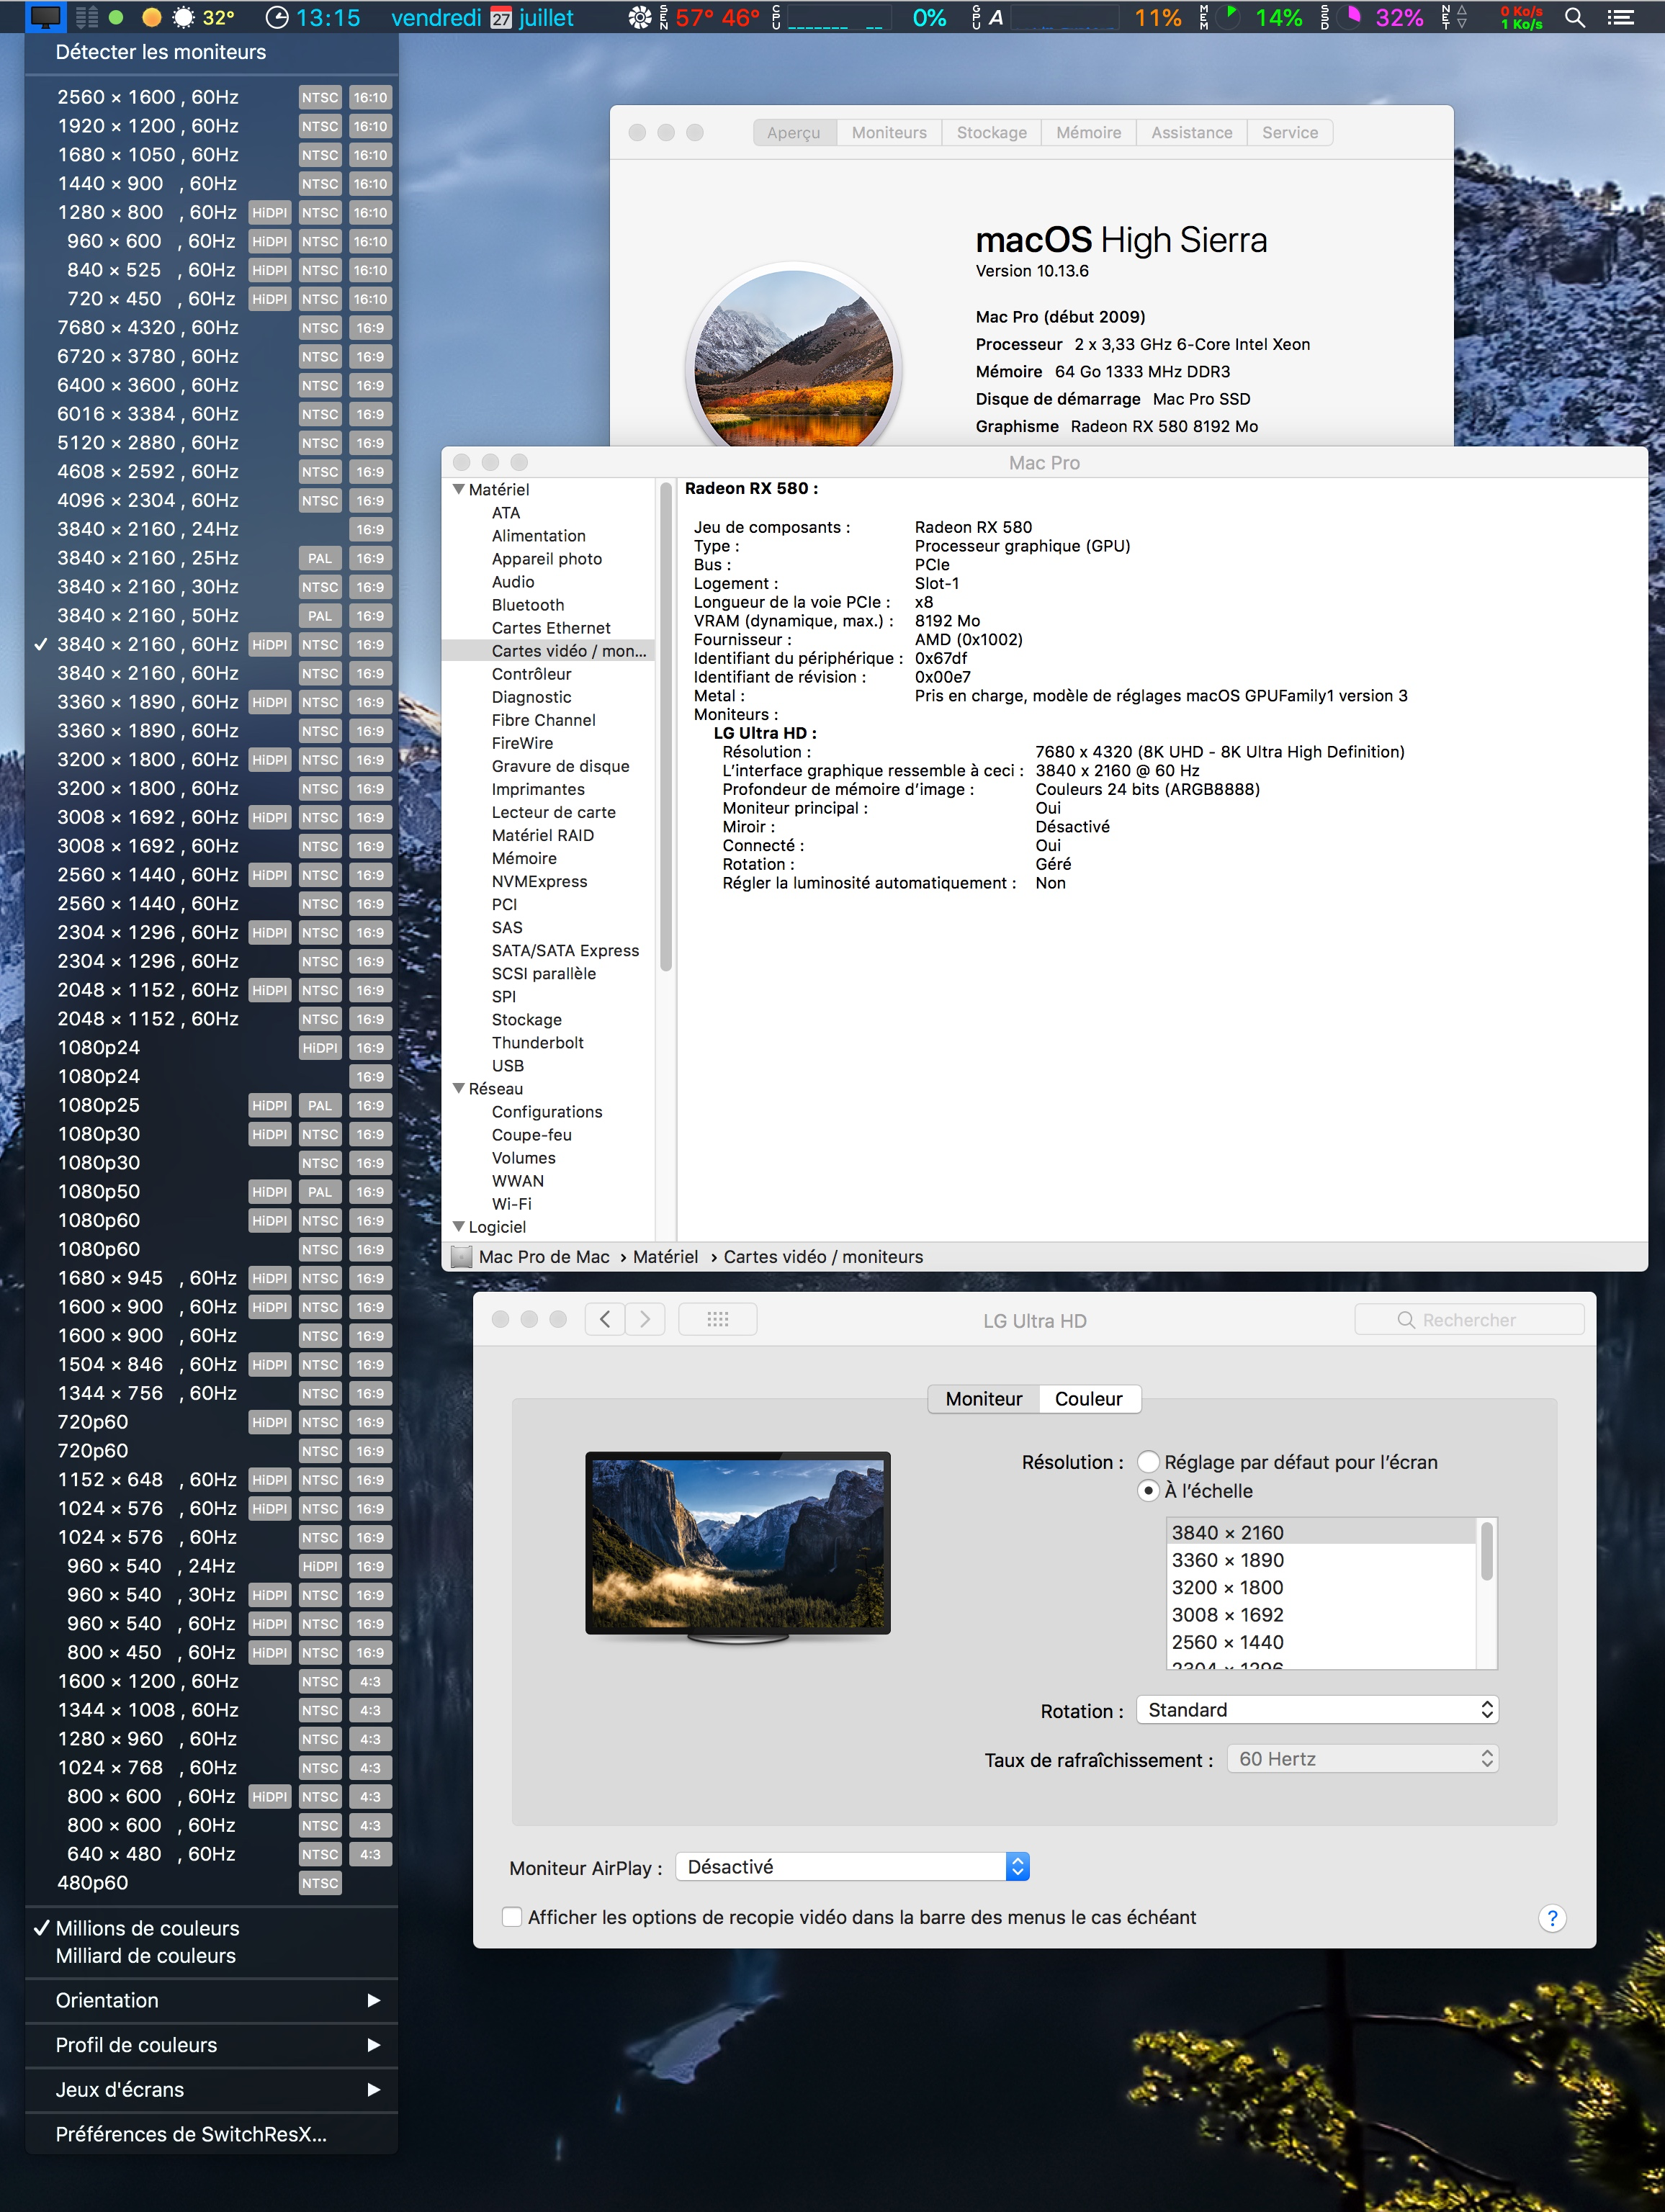Viewport: 1665px width, 2212px height.
Task: Click the clock icon in menu bar
Action: [x=277, y=17]
